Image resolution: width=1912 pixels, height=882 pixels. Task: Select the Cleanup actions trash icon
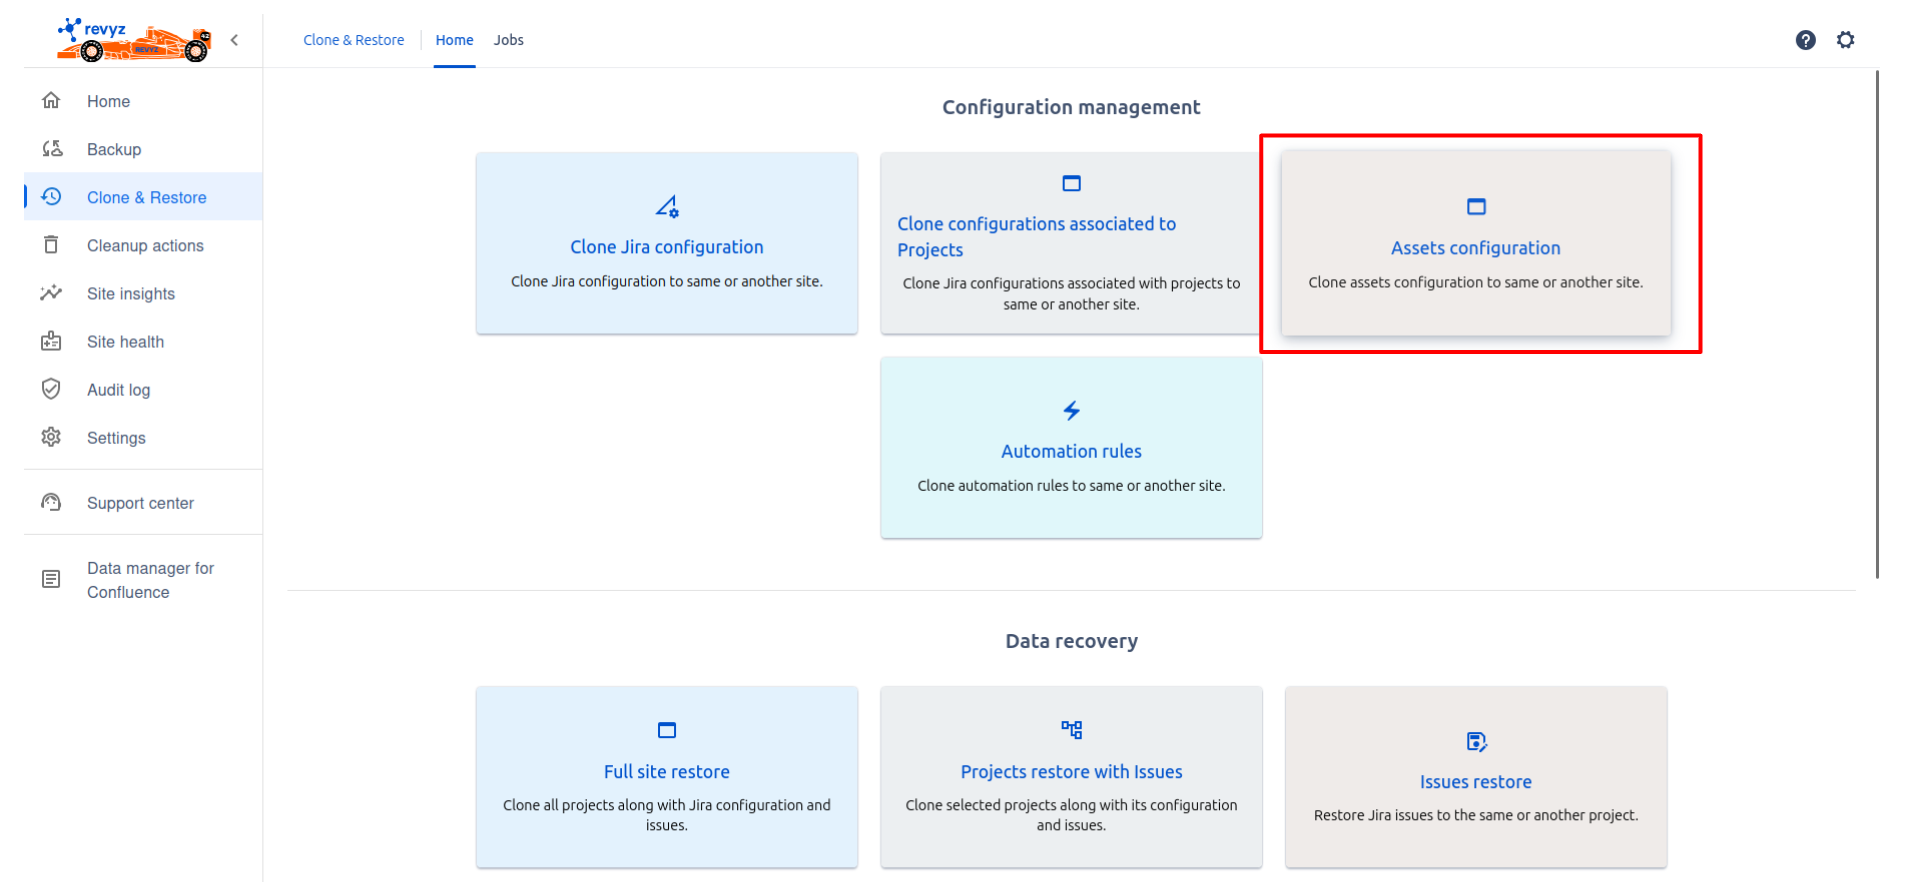(x=52, y=245)
